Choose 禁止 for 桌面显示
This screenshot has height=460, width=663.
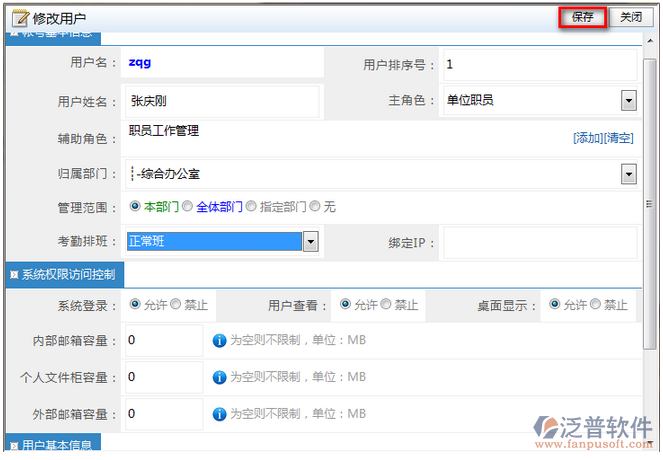tap(597, 305)
